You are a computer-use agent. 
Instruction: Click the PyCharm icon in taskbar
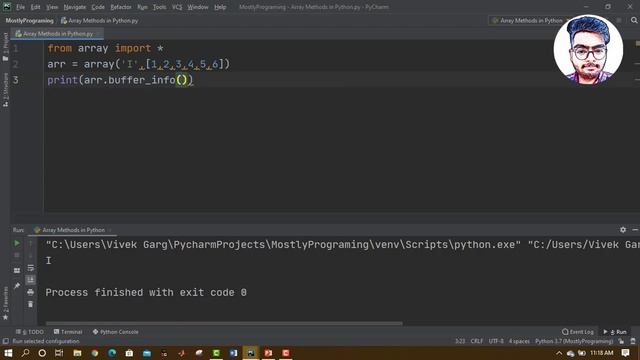251,353
